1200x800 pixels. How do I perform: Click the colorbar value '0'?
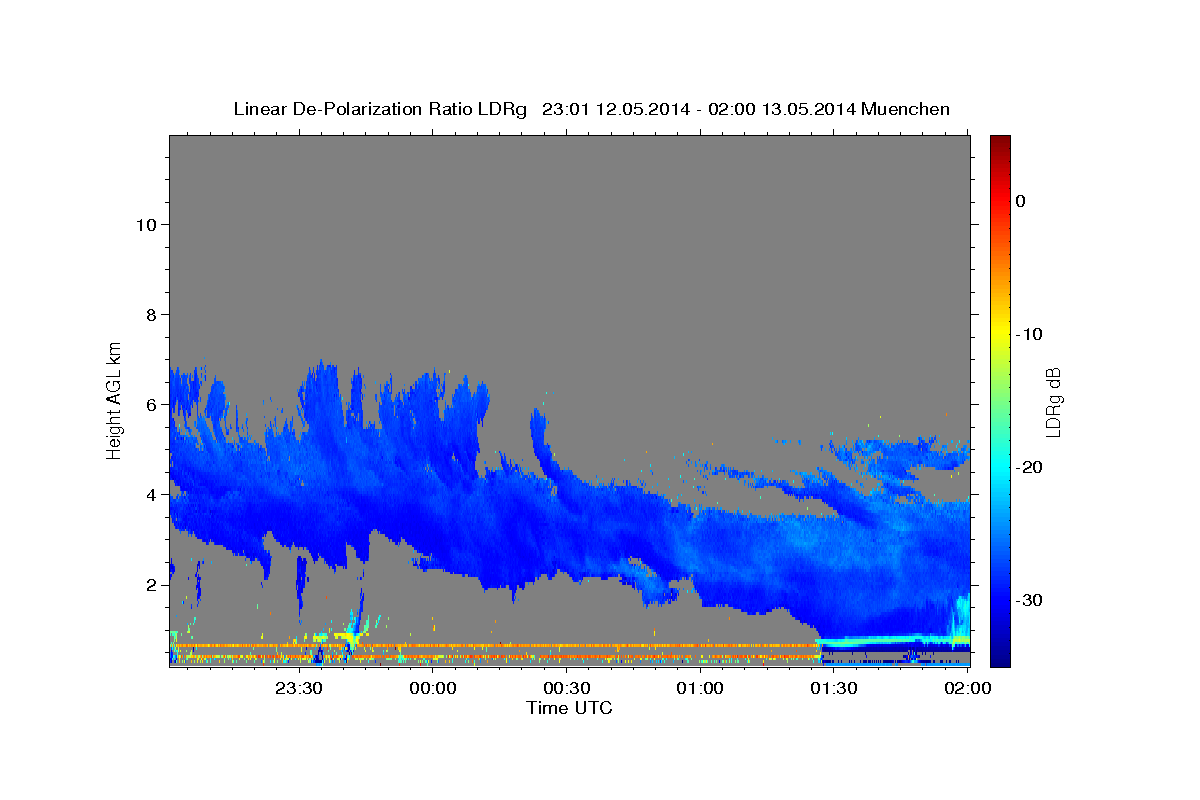[1021, 201]
